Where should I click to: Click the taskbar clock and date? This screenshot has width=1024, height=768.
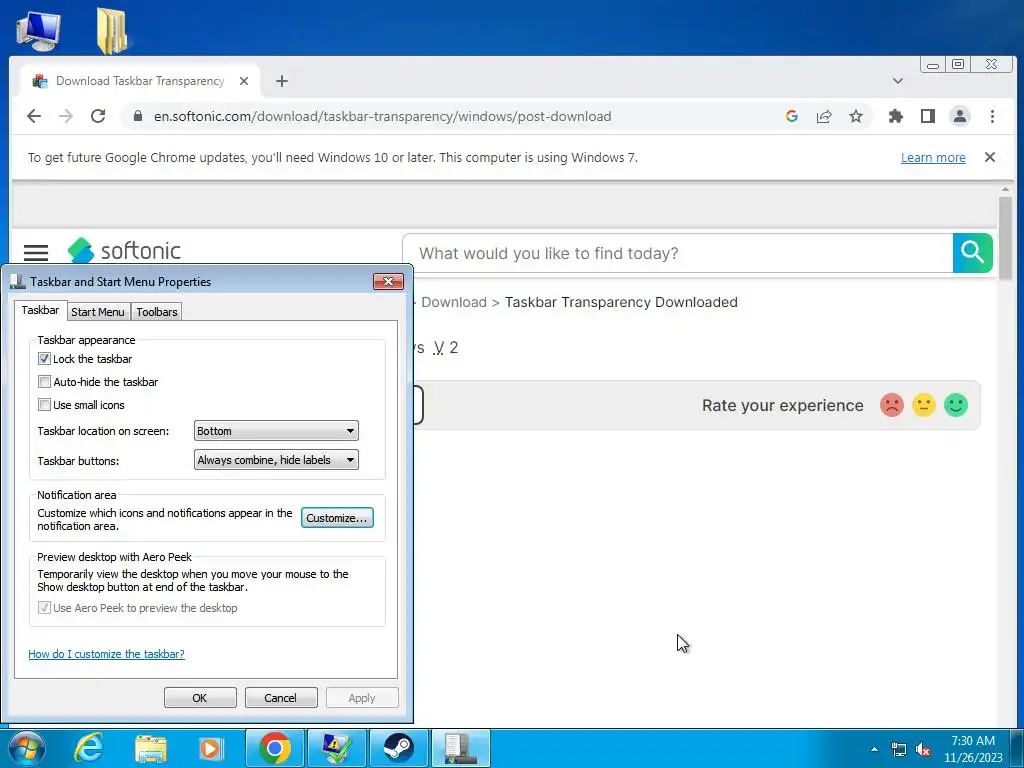tap(973, 749)
